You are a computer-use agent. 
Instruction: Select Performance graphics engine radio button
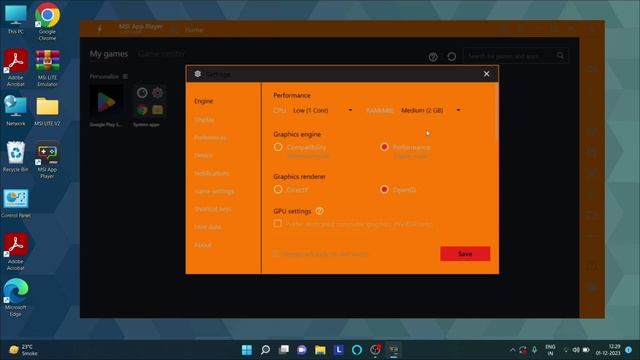tap(384, 147)
